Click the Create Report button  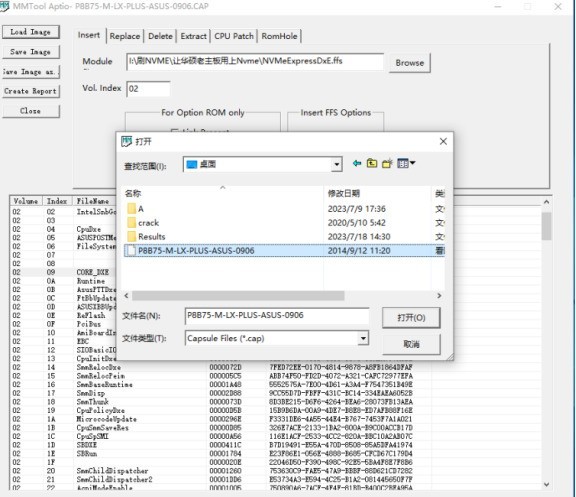(x=30, y=91)
